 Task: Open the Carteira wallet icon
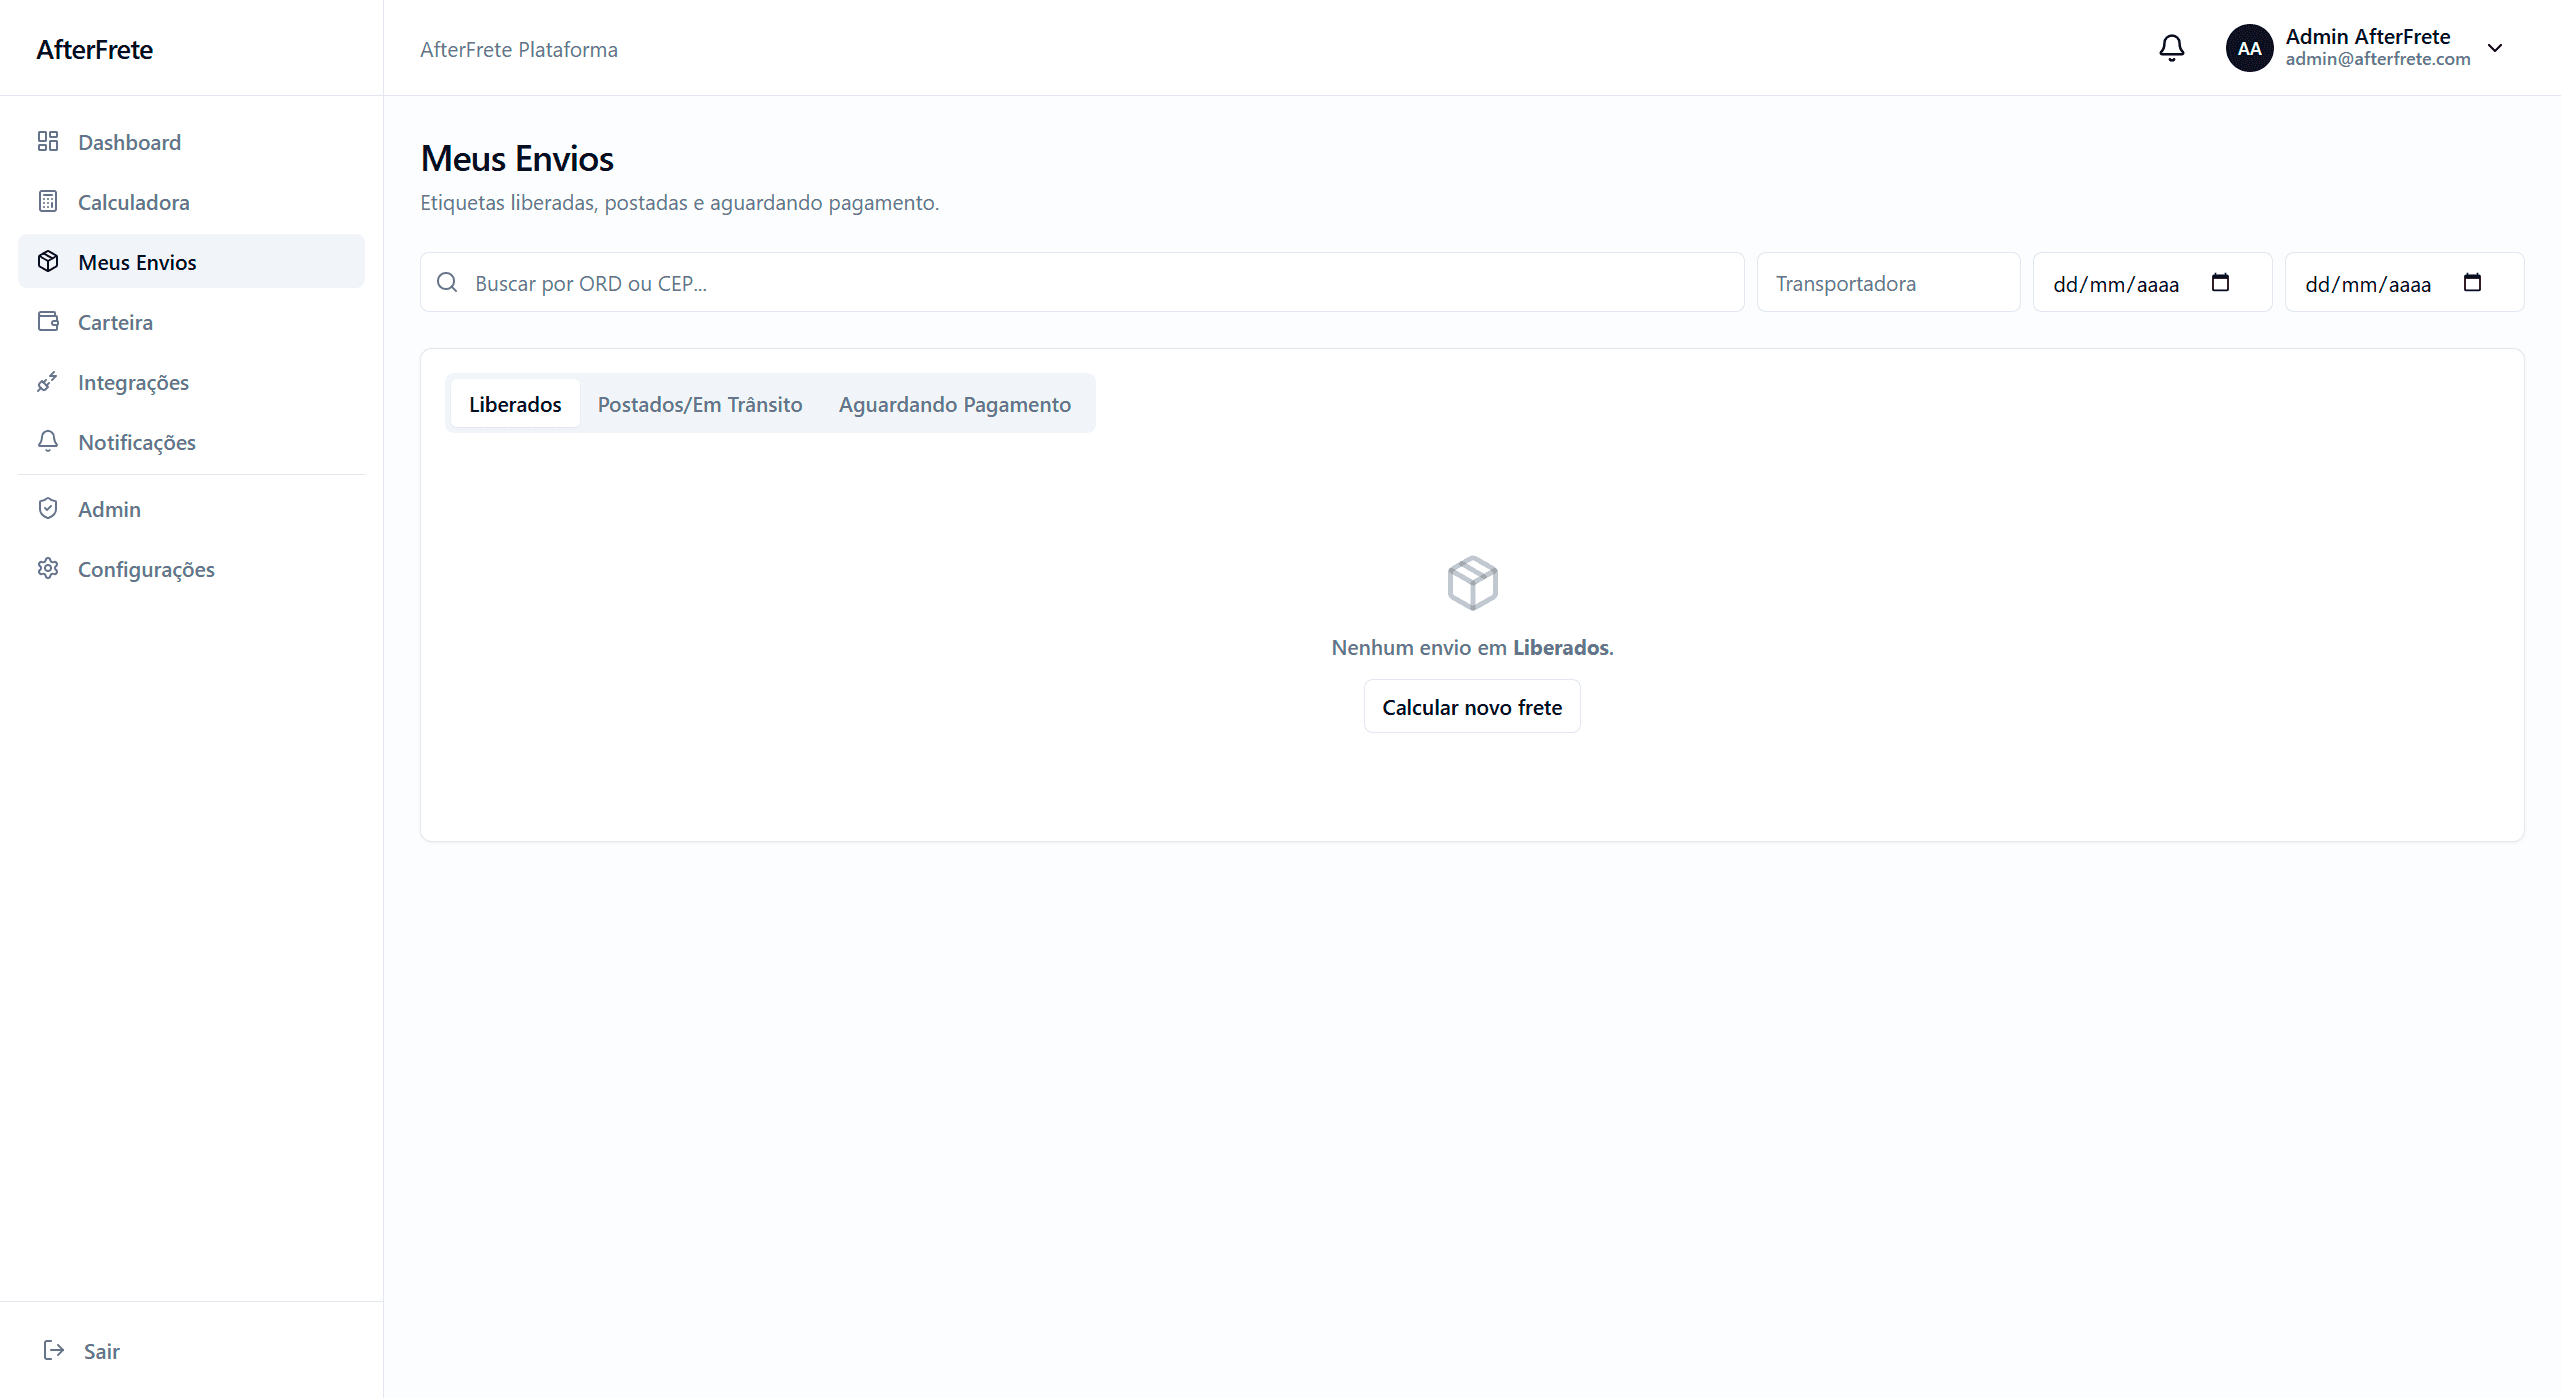tap(48, 321)
